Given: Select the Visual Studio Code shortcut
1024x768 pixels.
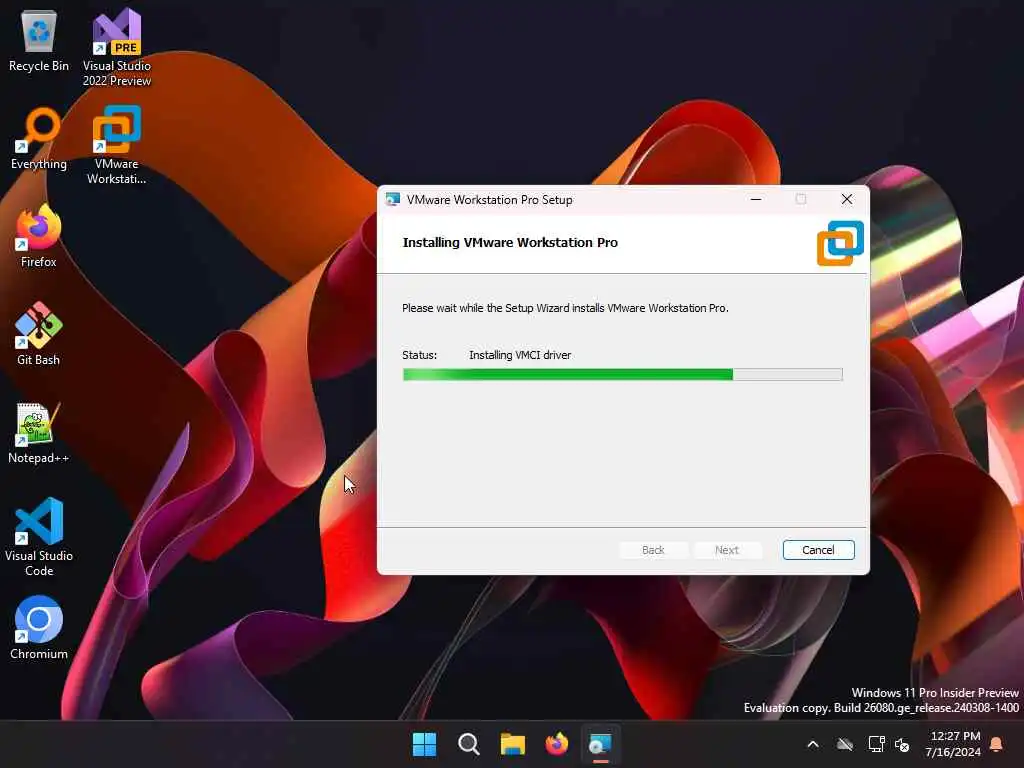Looking at the screenshot, I should tap(39, 537).
